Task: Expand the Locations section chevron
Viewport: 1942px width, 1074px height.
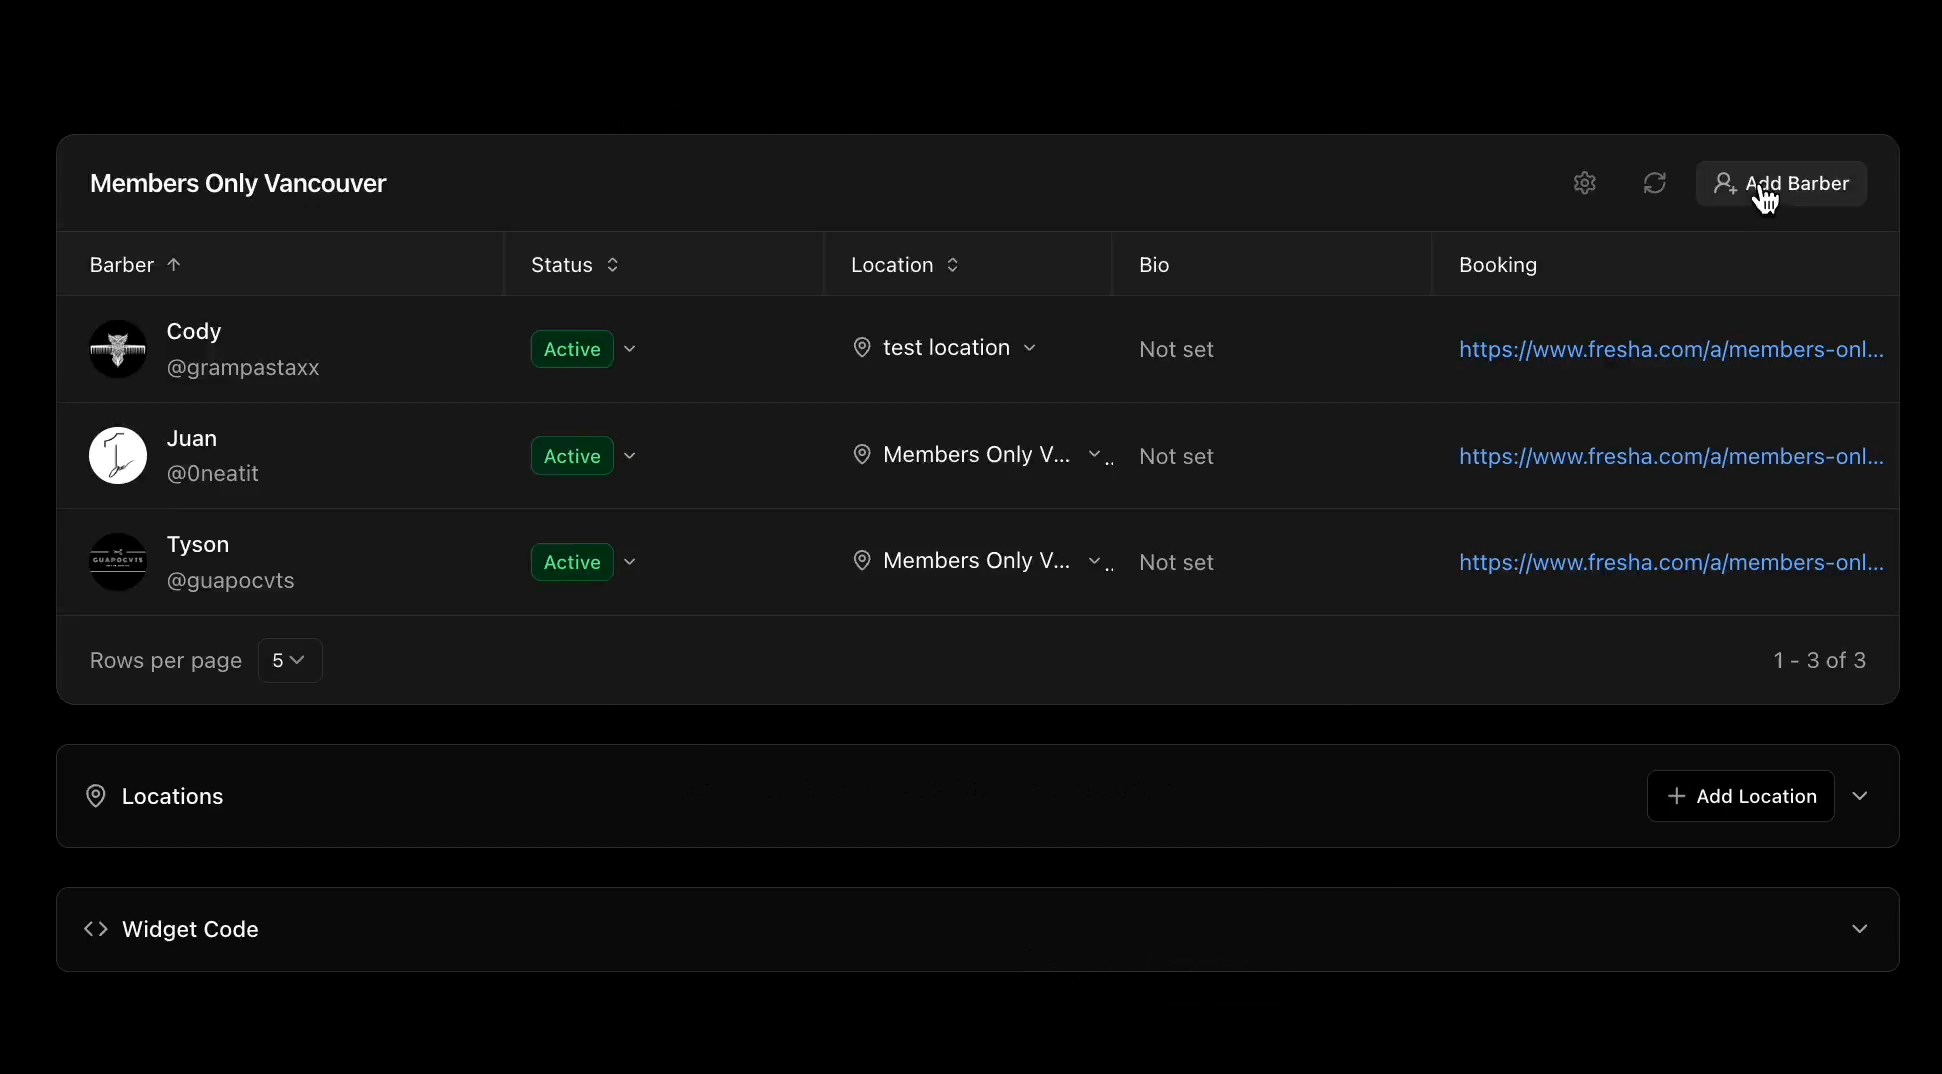Action: click(x=1859, y=796)
